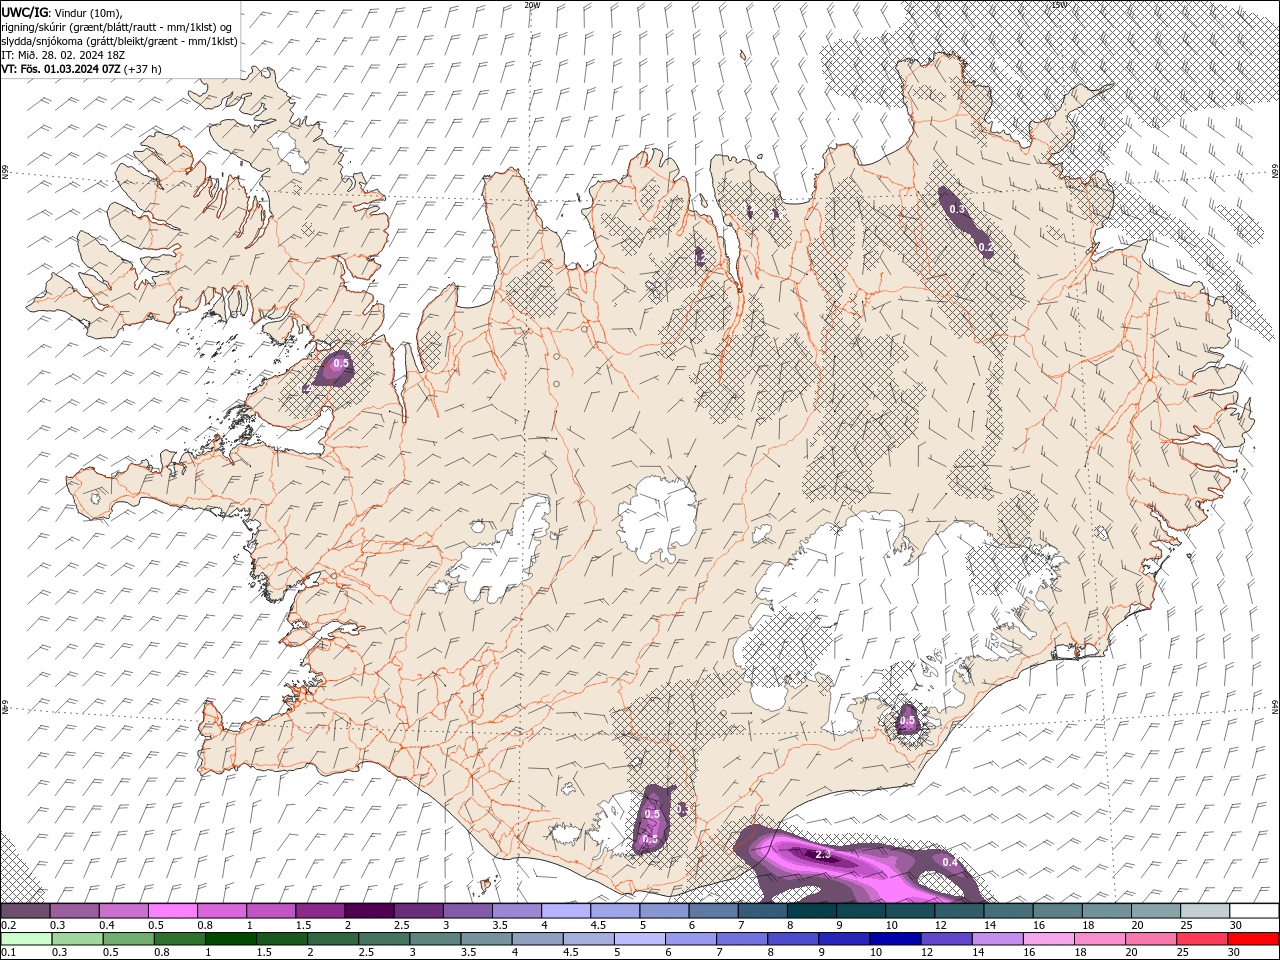Select the dark mauve 0.2 swatch in the top legend row

(x=25, y=911)
